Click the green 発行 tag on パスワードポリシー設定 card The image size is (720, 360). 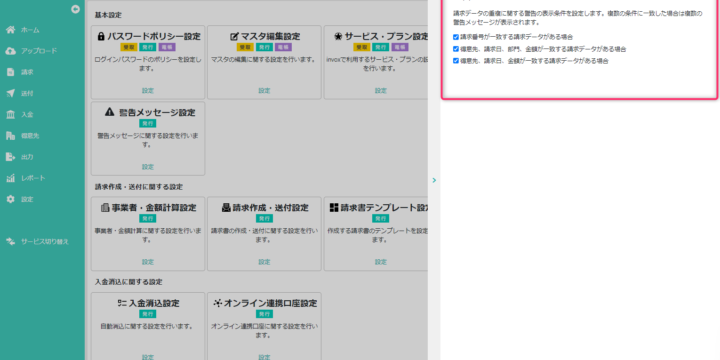pos(148,47)
